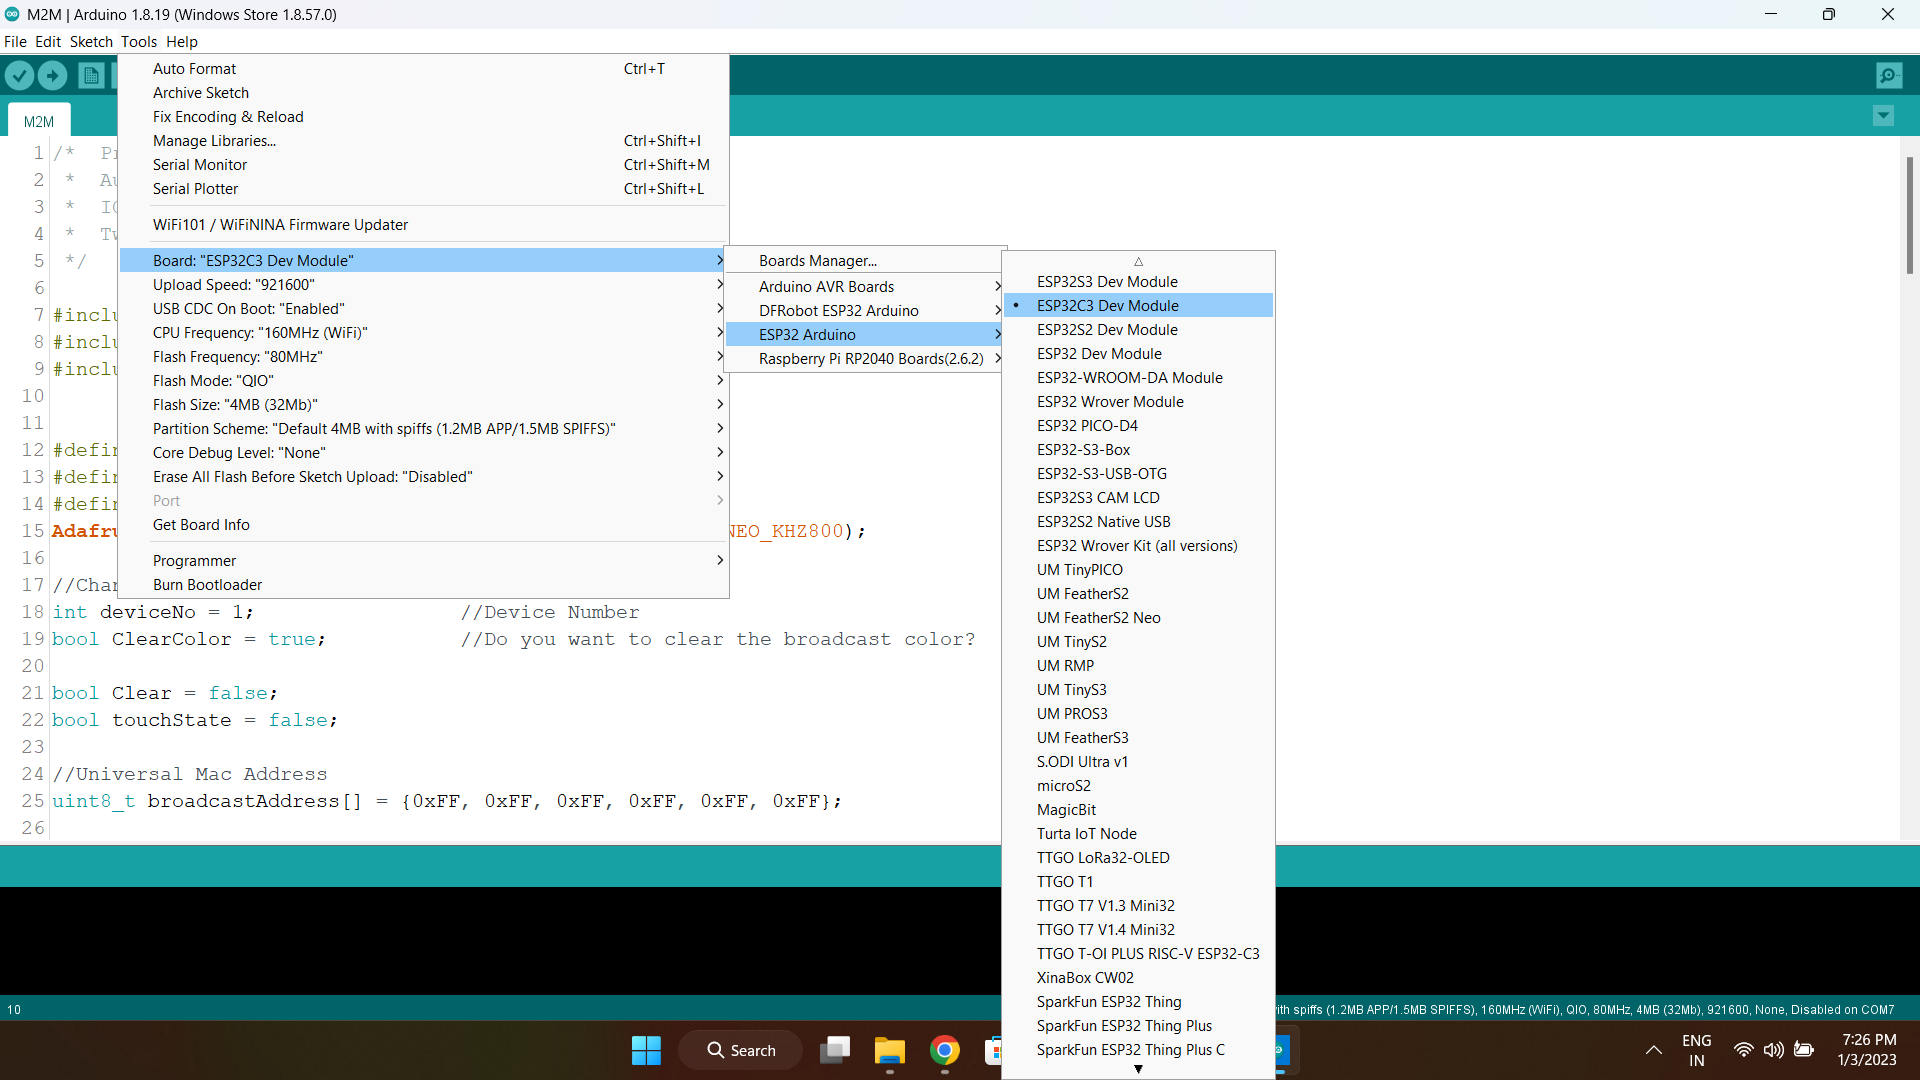Select the ESP32S3 Dev Module board
Screen dimensions: 1920x1080
[1107, 281]
